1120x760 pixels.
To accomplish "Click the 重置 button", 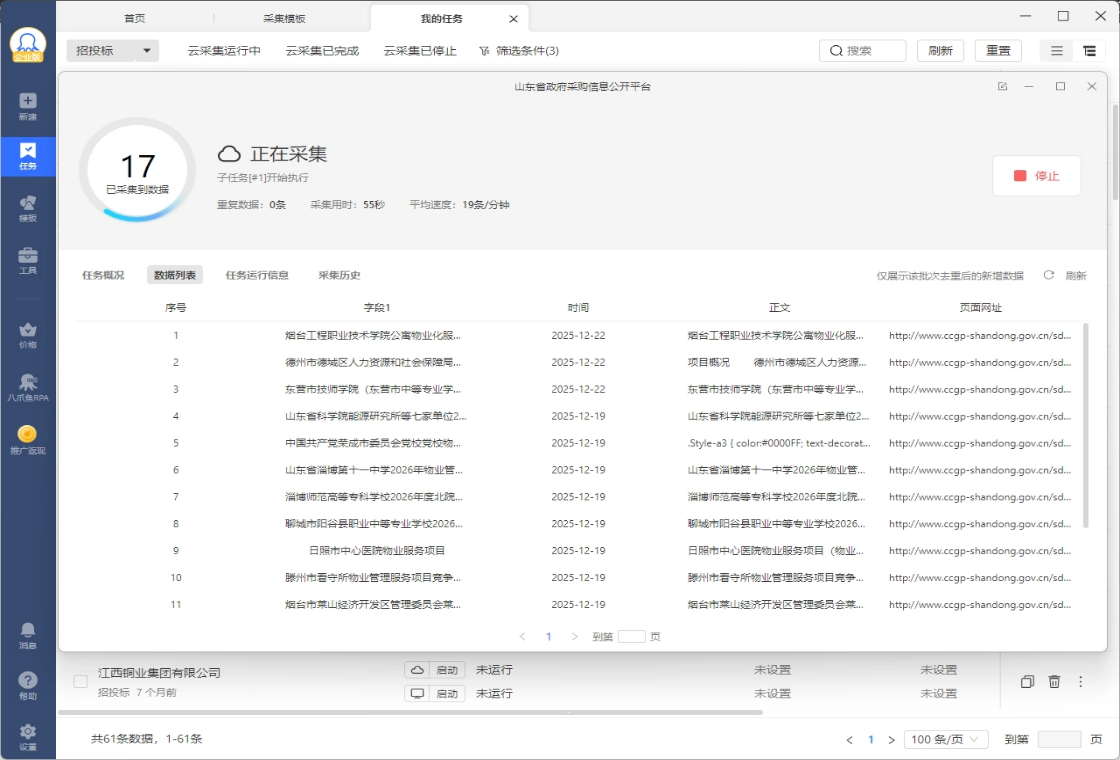I will pyautogui.click(x=998, y=51).
